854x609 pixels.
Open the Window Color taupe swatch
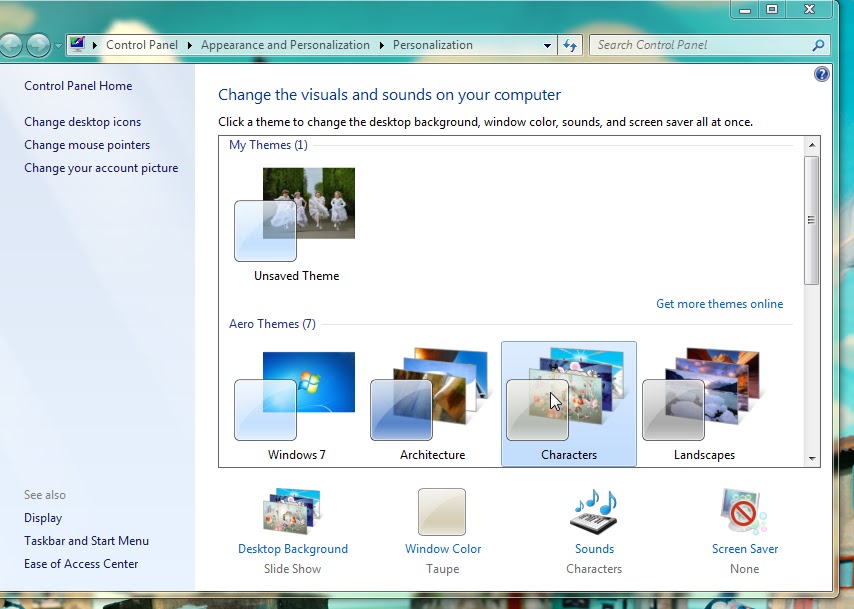click(x=442, y=511)
